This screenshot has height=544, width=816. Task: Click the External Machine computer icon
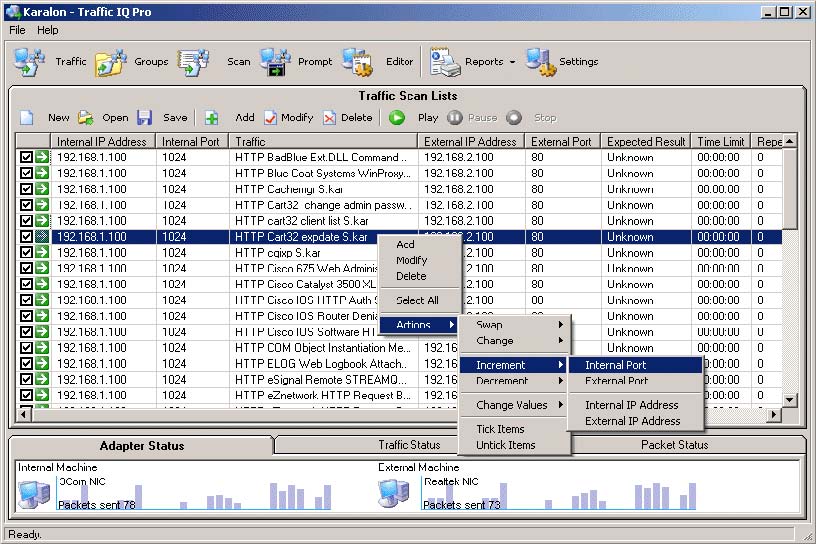pos(393,494)
